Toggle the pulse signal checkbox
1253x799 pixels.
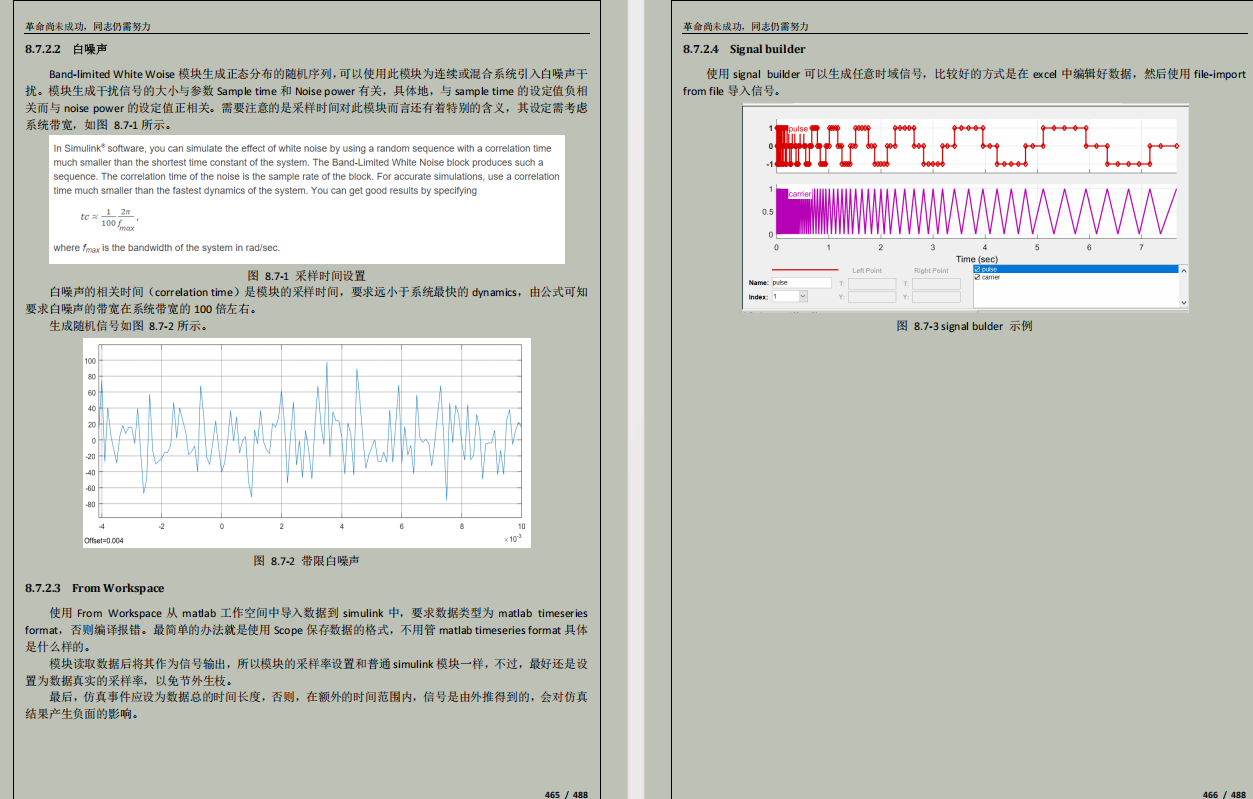977,269
